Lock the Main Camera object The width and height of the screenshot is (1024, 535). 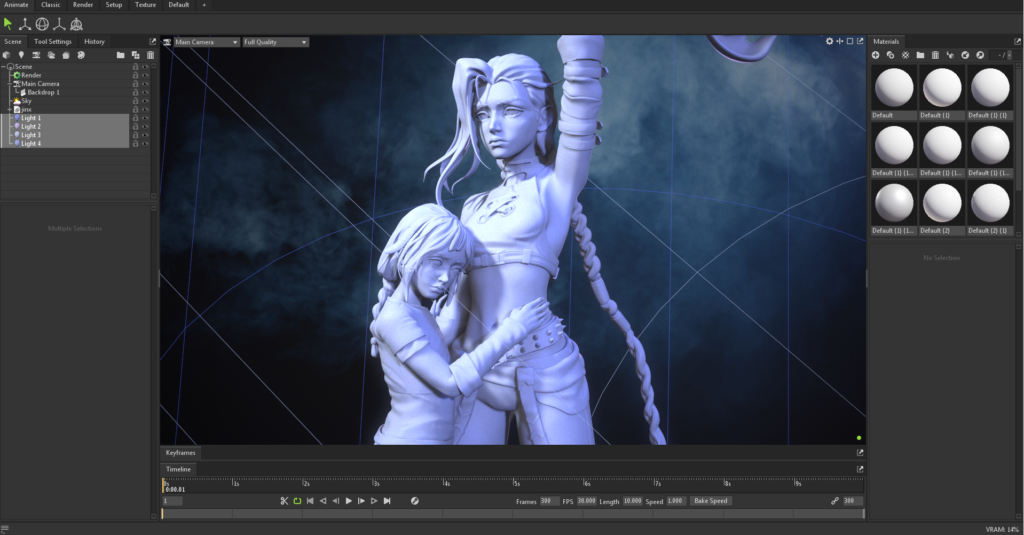coord(136,84)
